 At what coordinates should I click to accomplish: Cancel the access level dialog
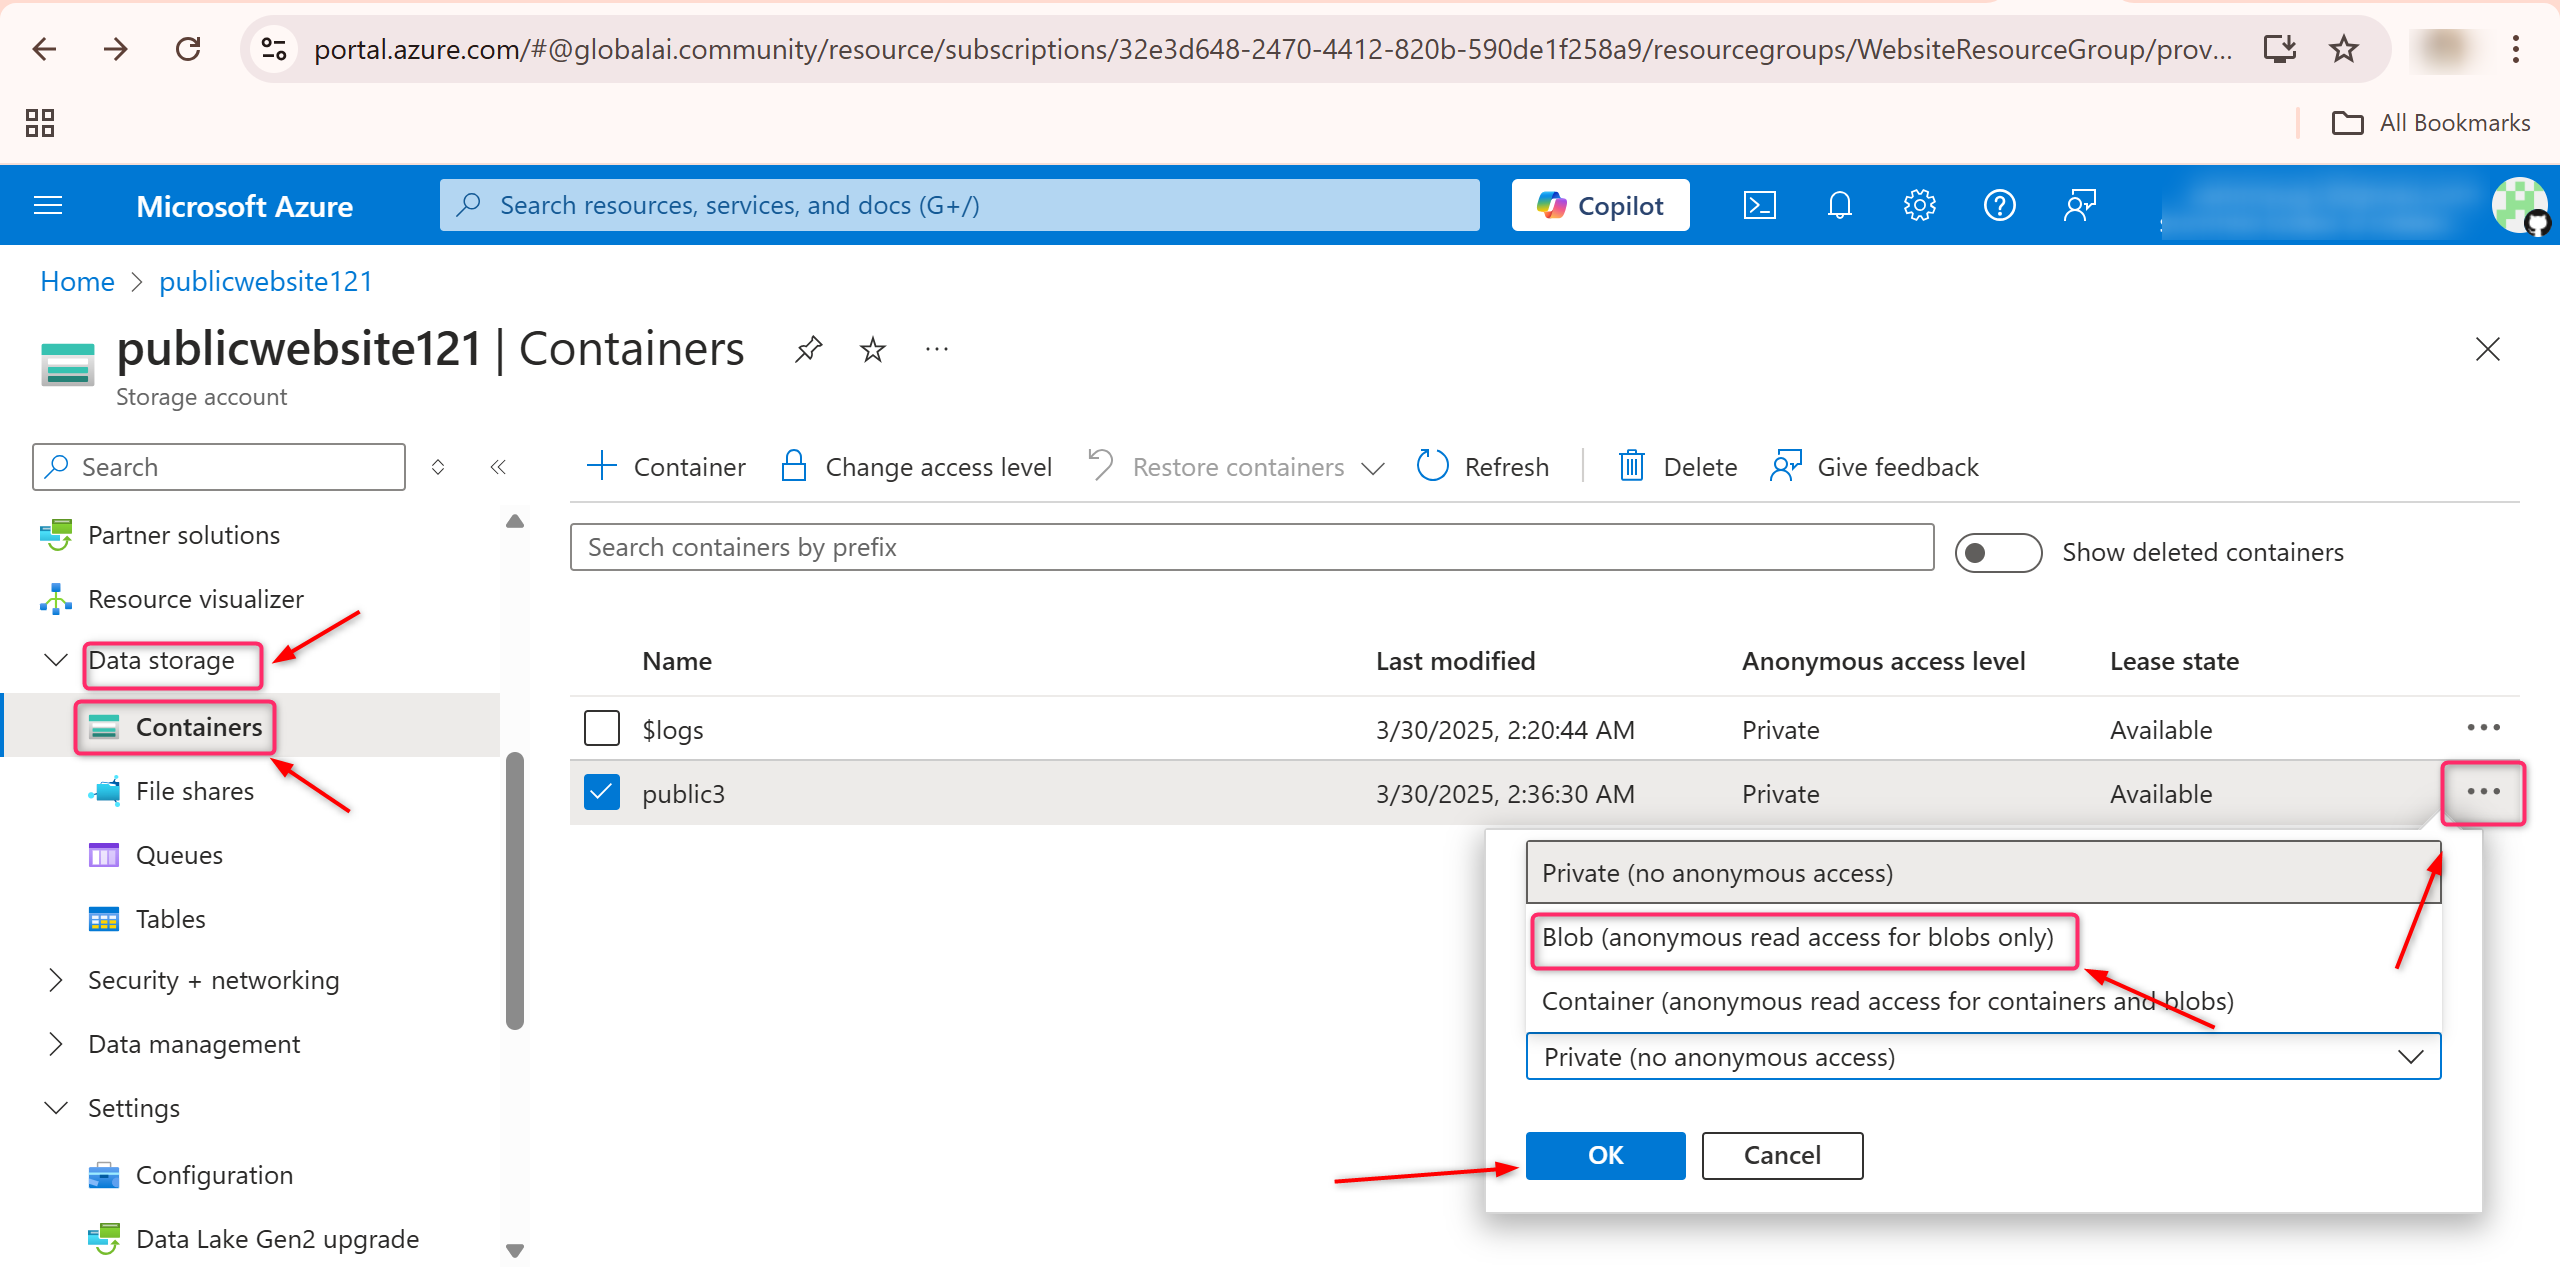(1782, 1155)
